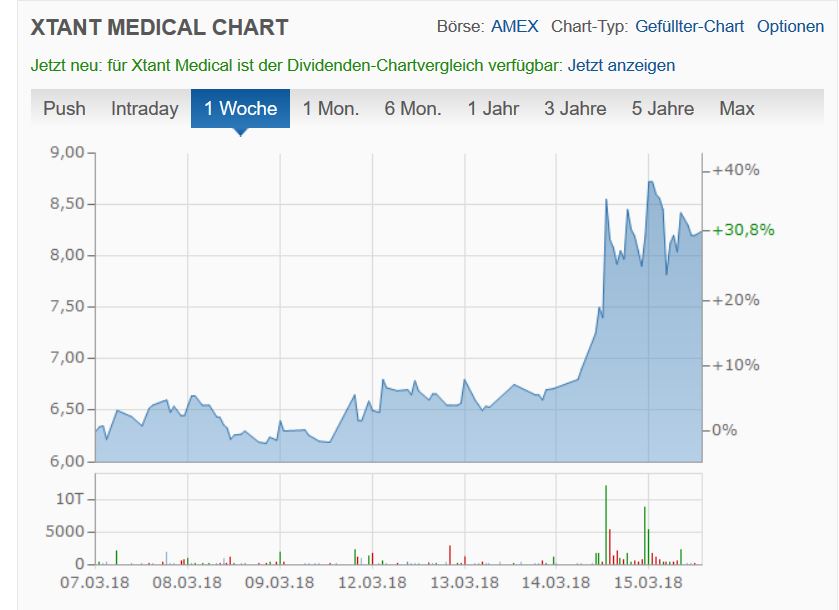Show the 5 Jahre chart range

tap(662, 108)
